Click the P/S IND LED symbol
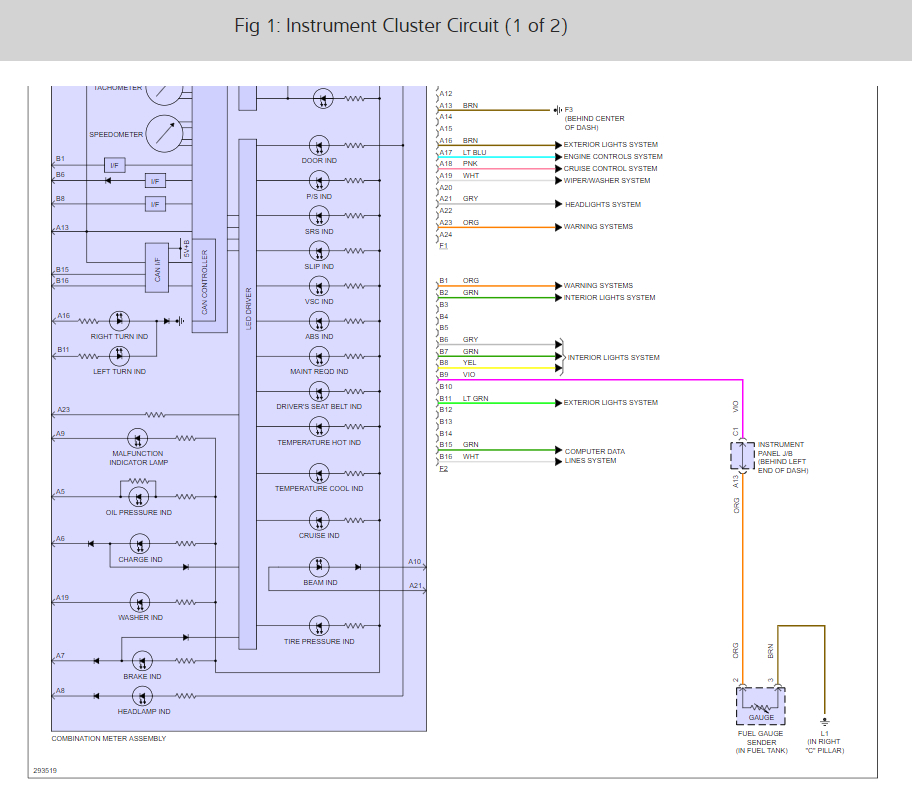This screenshot has height=802, width=912. pyautogui.click(x=319, y=181)
